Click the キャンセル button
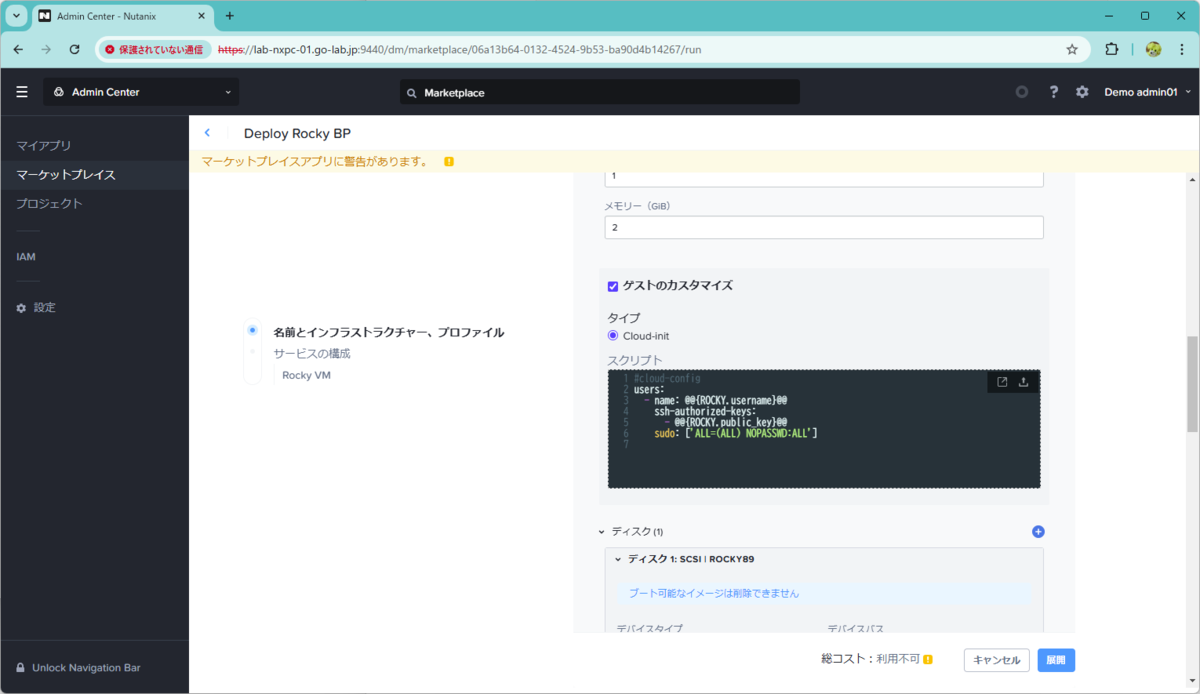The height and width of the screenshot is (694, 1200). 997,660
